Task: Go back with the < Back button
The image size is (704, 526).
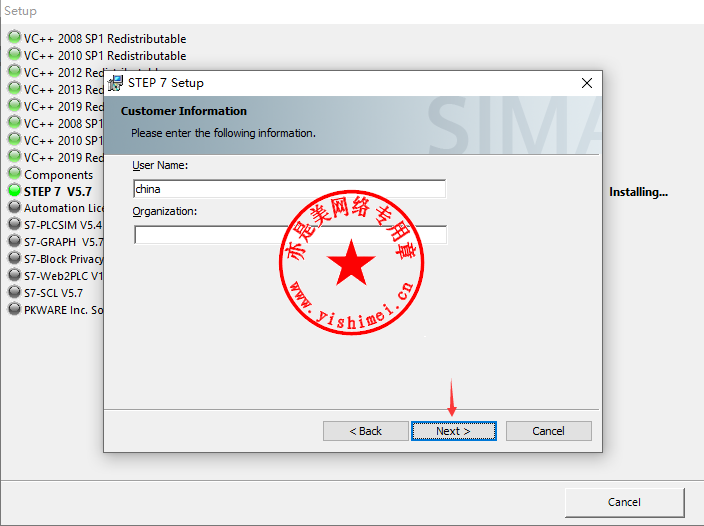Action: click(365, 431)
